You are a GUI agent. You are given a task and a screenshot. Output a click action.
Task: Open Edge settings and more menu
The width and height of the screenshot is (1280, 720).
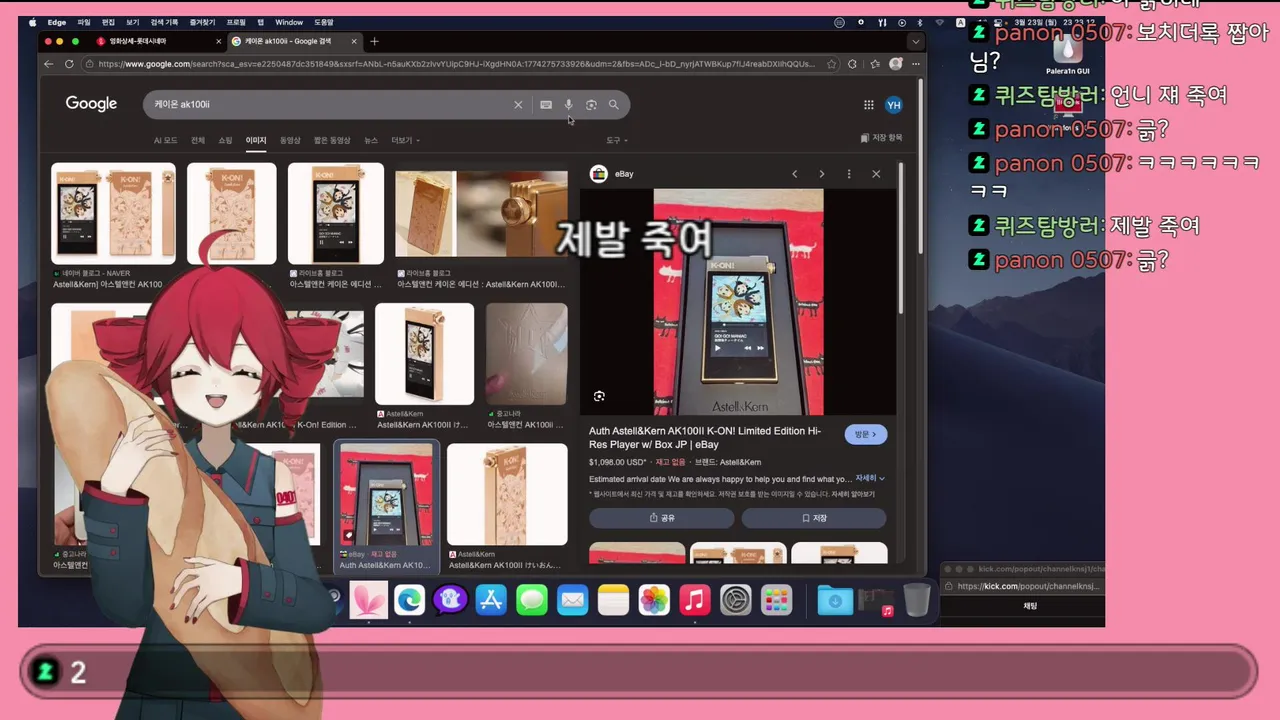click(915, 64)
